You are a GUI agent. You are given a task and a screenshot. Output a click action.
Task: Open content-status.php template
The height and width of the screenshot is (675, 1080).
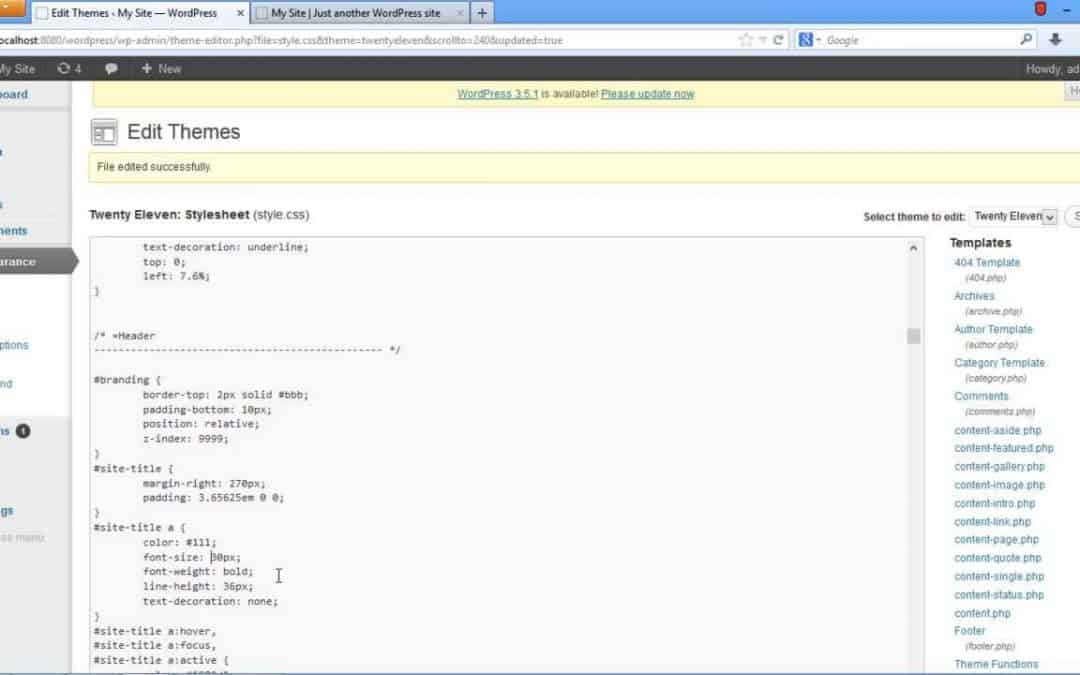999,594
